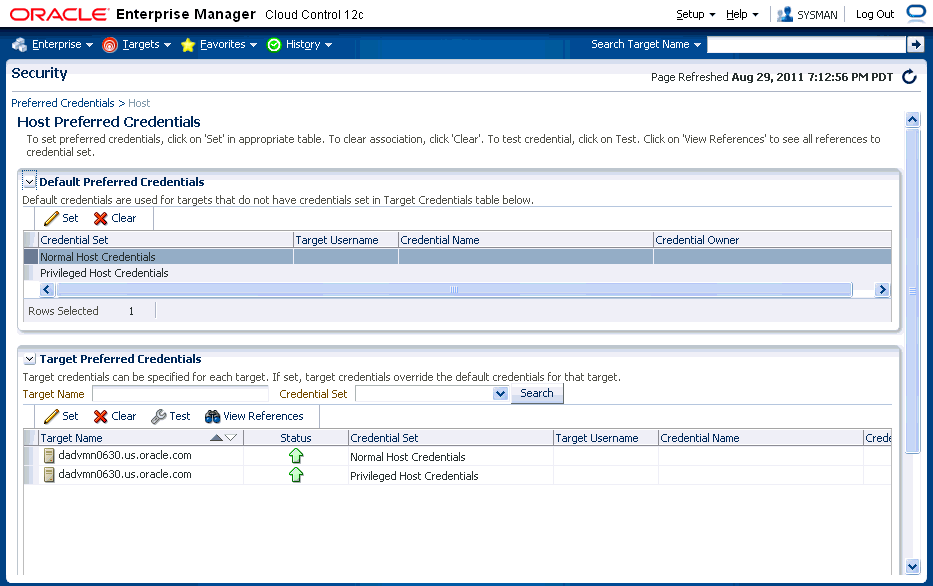Click up status arrow in Normal Host Credentials row
This screenshot has height=586, width=933.
(x=296, y=456)
